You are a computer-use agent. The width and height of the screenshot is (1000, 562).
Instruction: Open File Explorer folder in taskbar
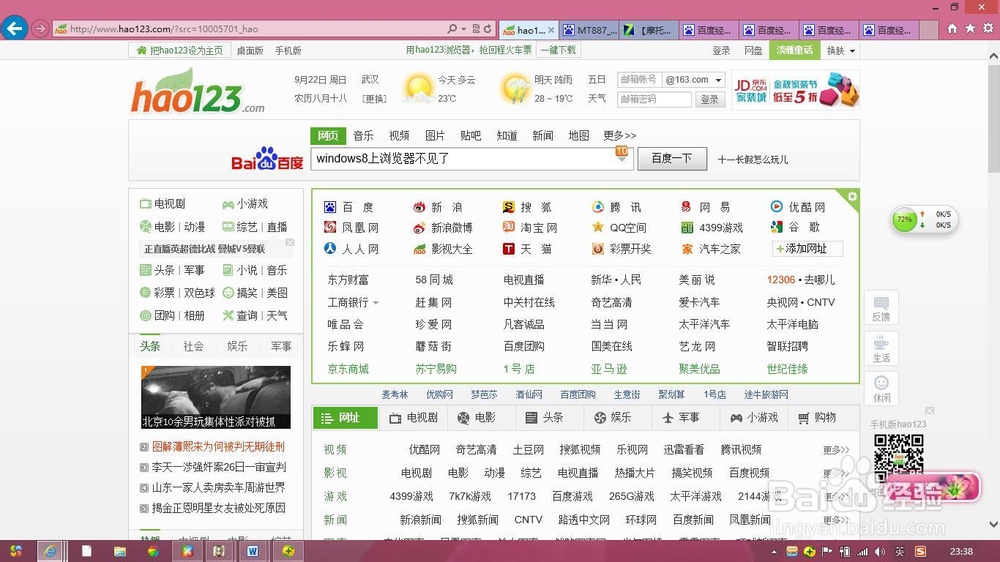pos(120,551)
